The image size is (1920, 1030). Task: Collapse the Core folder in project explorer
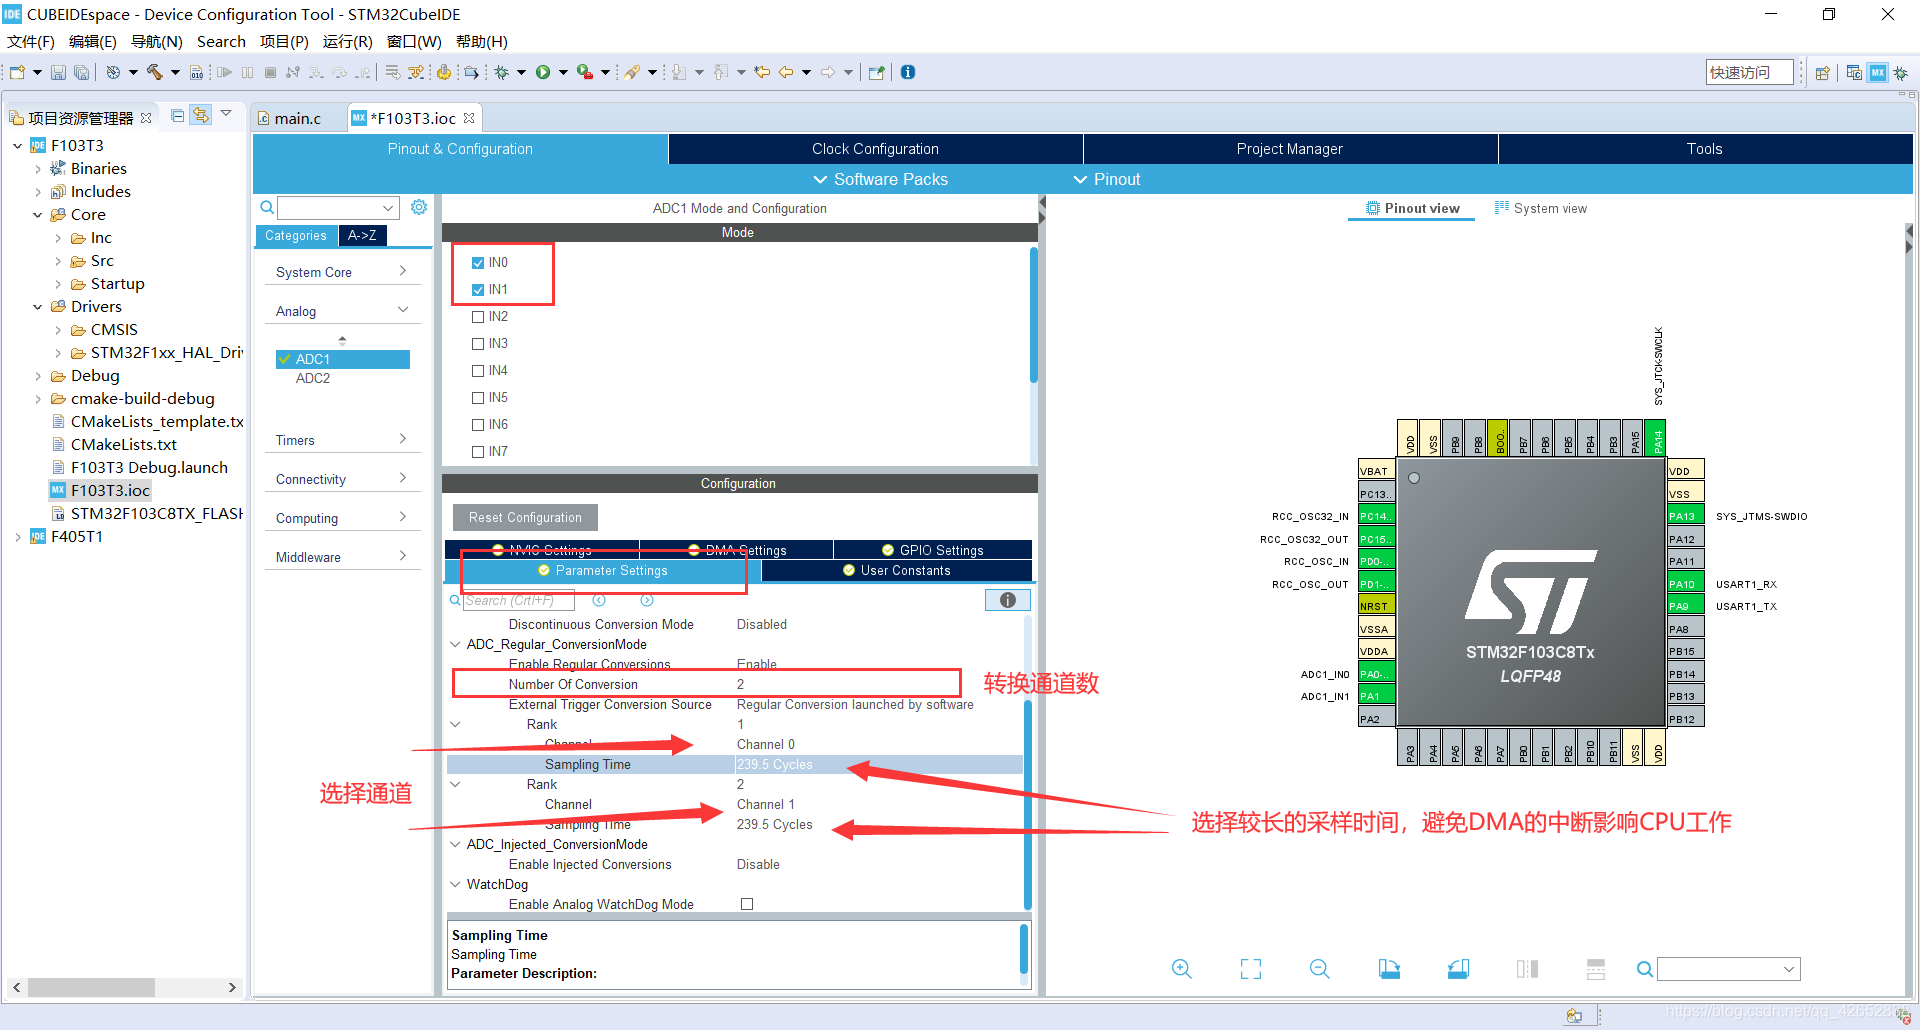(38, 214)
